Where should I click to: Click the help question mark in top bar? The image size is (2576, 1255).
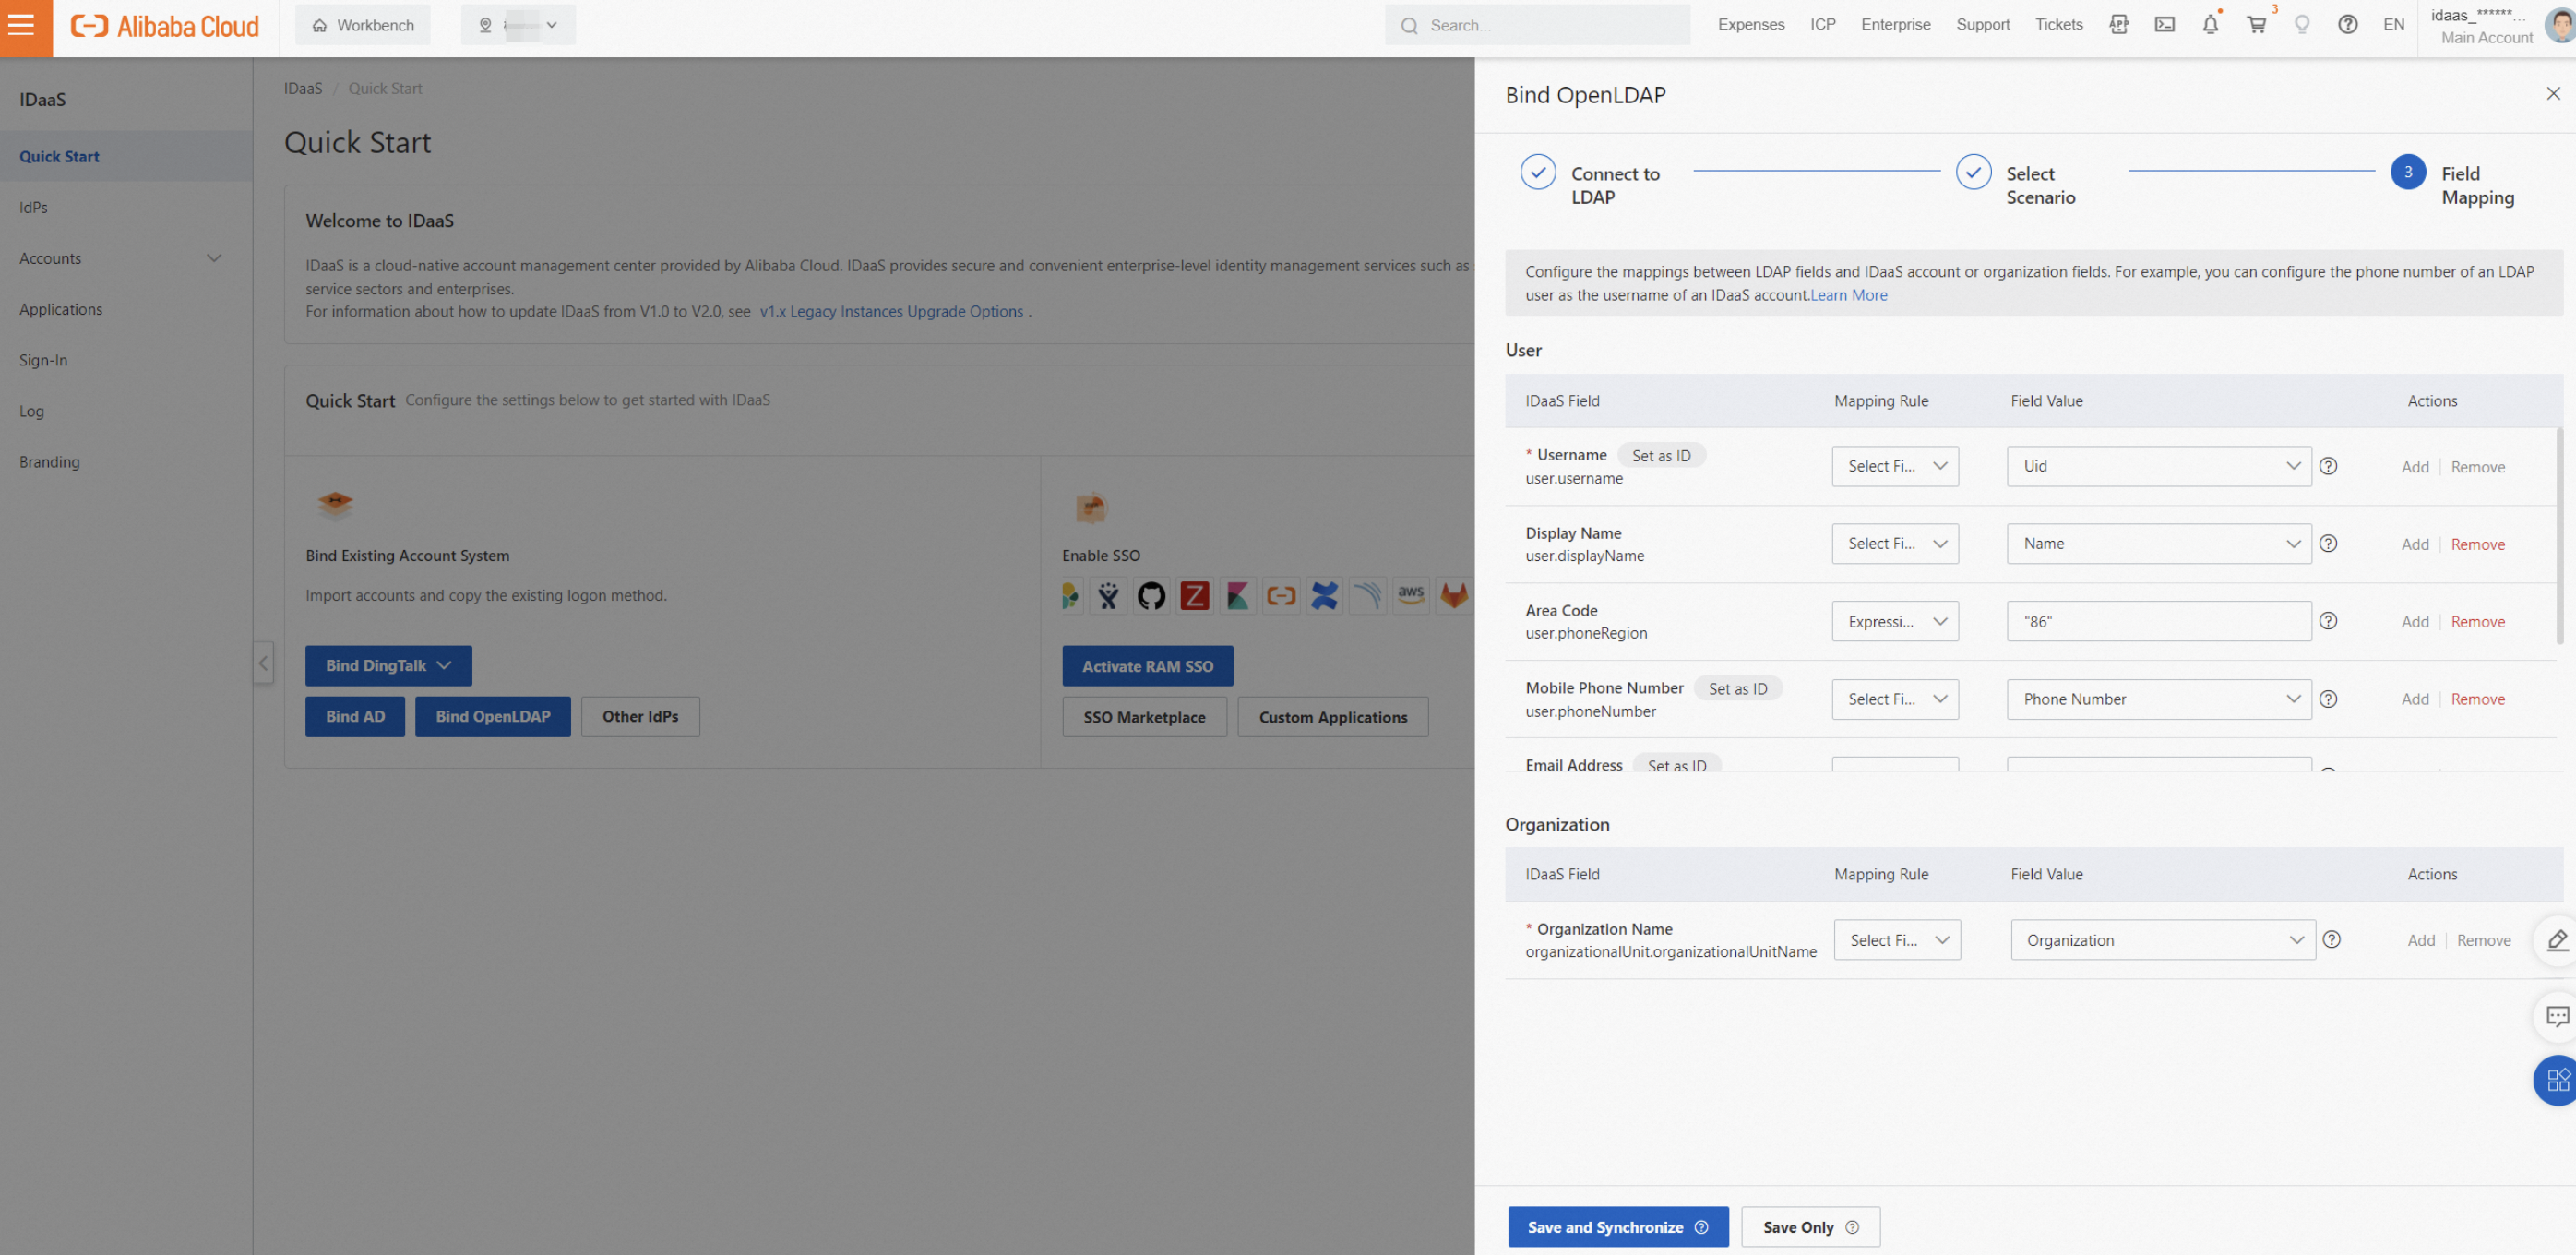click(2347, 25)
